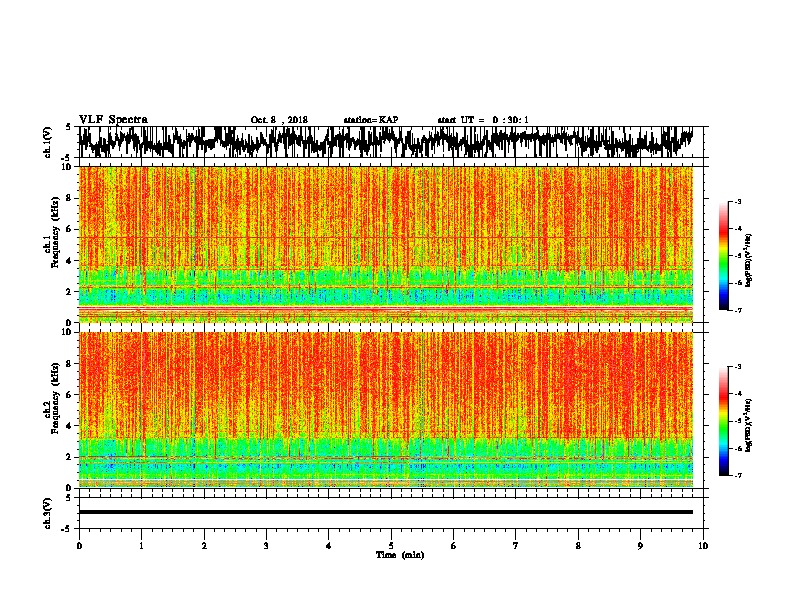Click the "5" voltage tick of ch.3(V) panel

click(69, 498)
